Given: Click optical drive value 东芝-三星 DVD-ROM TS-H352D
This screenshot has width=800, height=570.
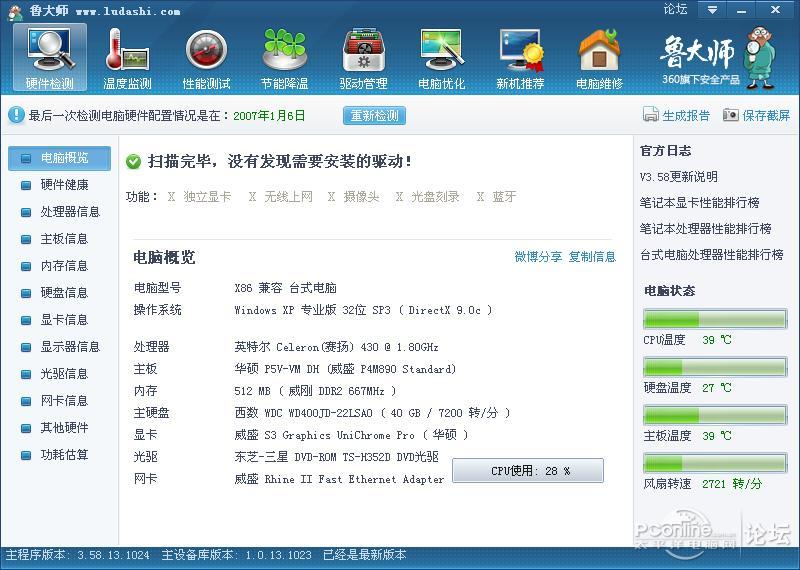Looking at the screenshot, I should tap(336, 457).
